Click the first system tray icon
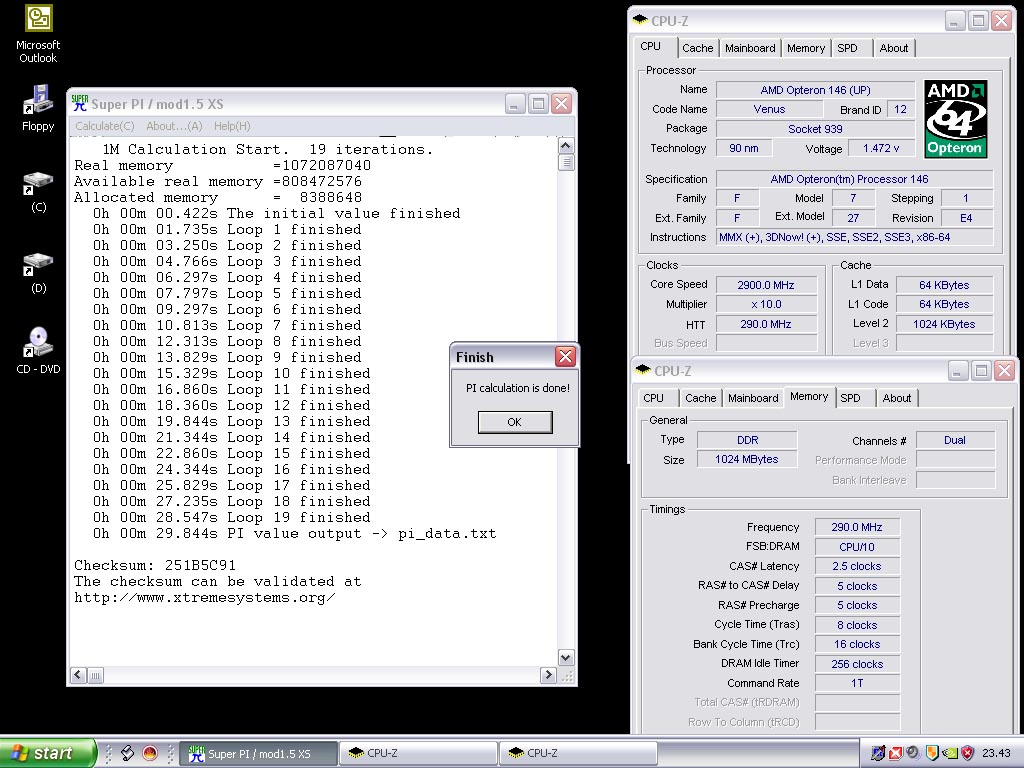 click(878, 753)
